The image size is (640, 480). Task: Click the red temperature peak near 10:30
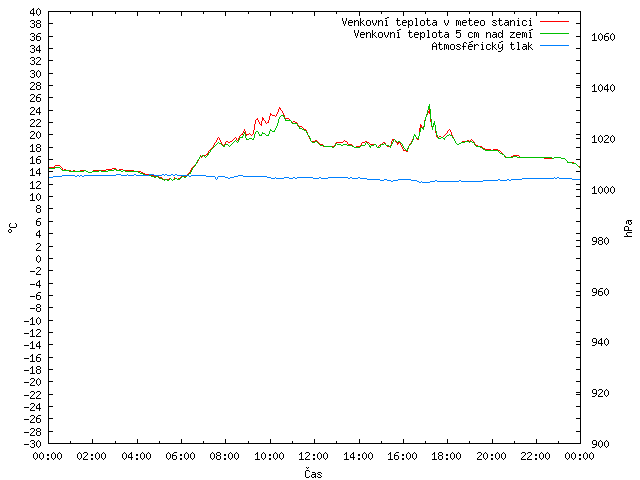tap(280, 108)
